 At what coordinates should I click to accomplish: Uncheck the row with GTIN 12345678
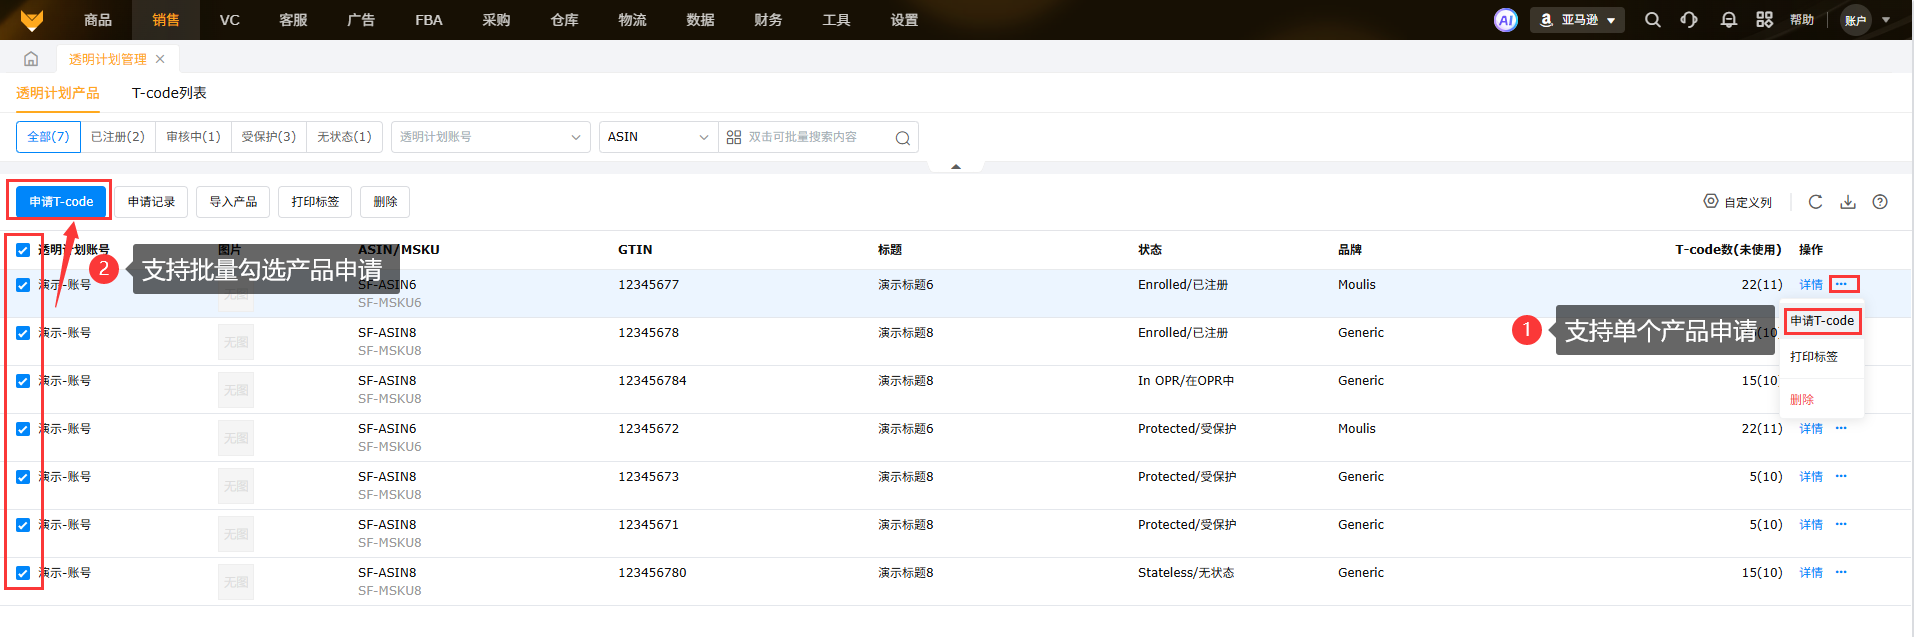[x=23, y=333]
